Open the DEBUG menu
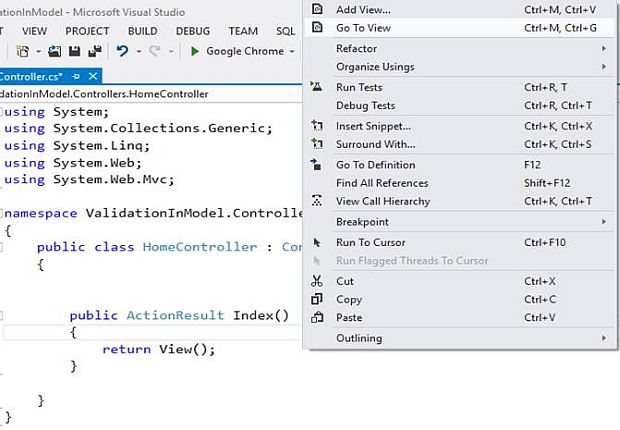620x430 pixels. (193, 31)
